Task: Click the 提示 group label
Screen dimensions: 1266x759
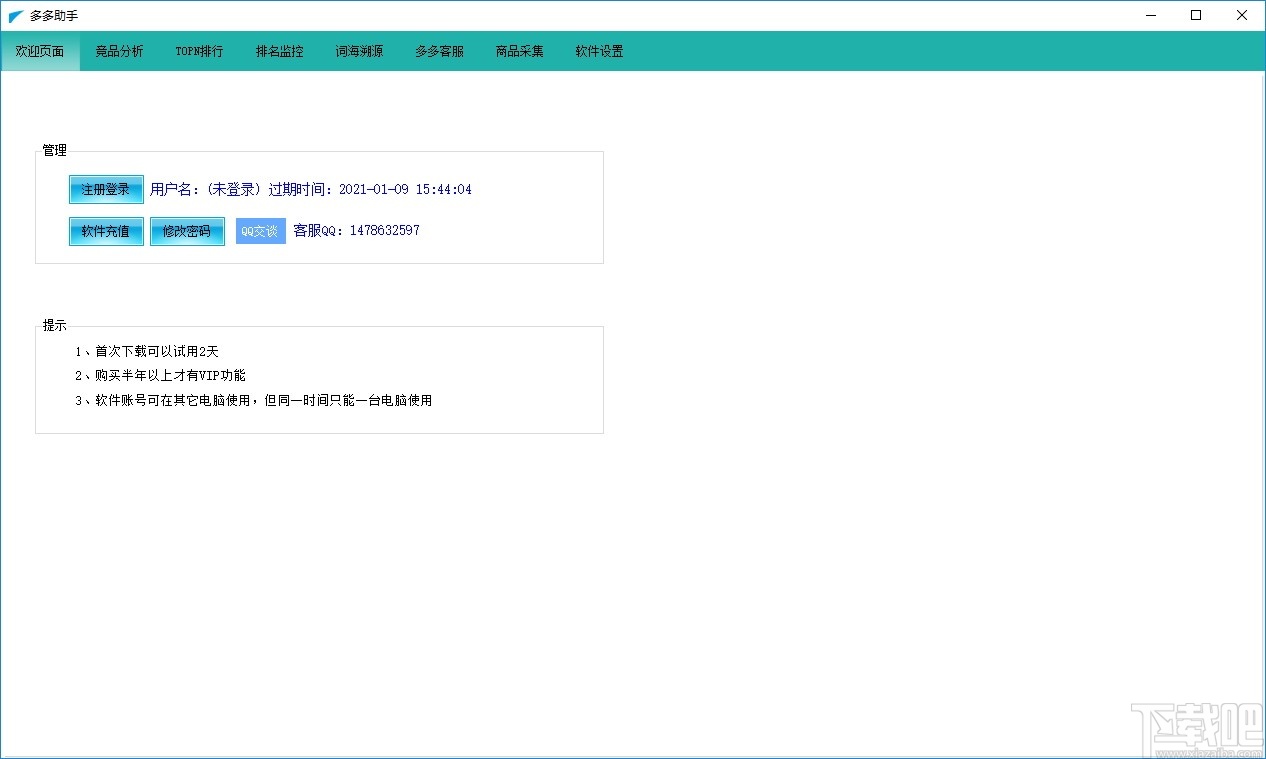Action: click(54, 326)
